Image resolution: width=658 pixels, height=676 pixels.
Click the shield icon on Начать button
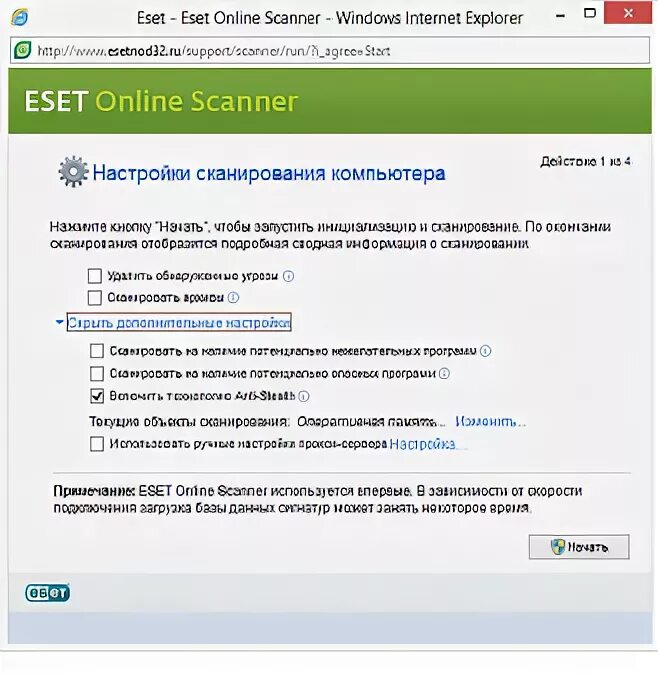pyautogui.click(x=558, y=547)
